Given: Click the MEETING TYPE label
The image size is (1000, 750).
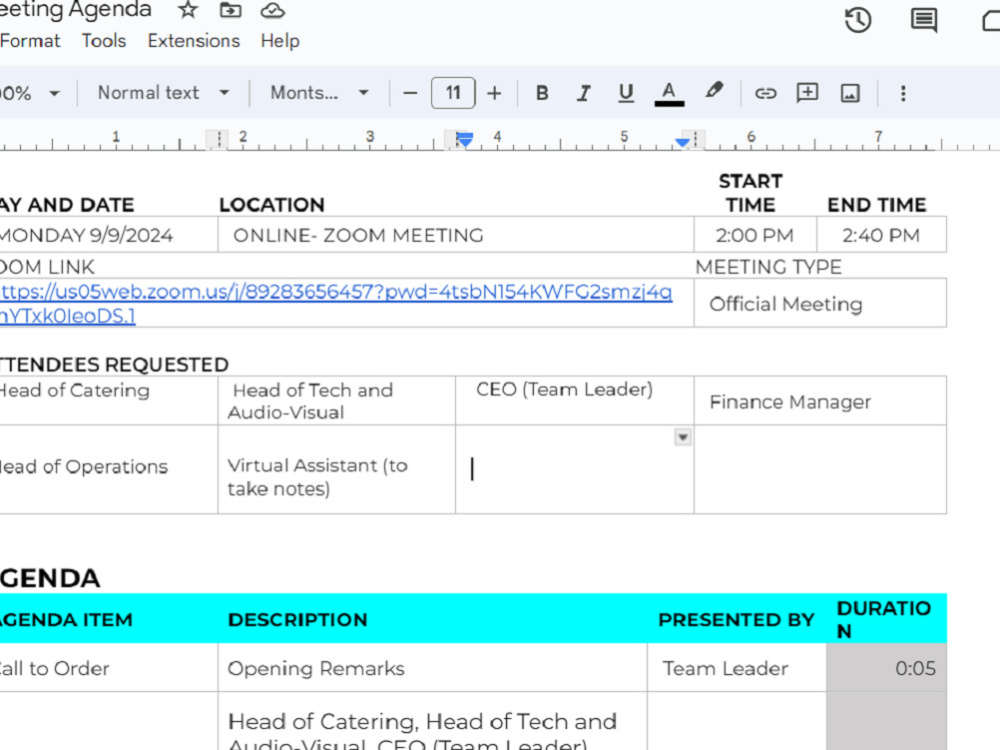Looking at the screenshot, I should [768, 267].
